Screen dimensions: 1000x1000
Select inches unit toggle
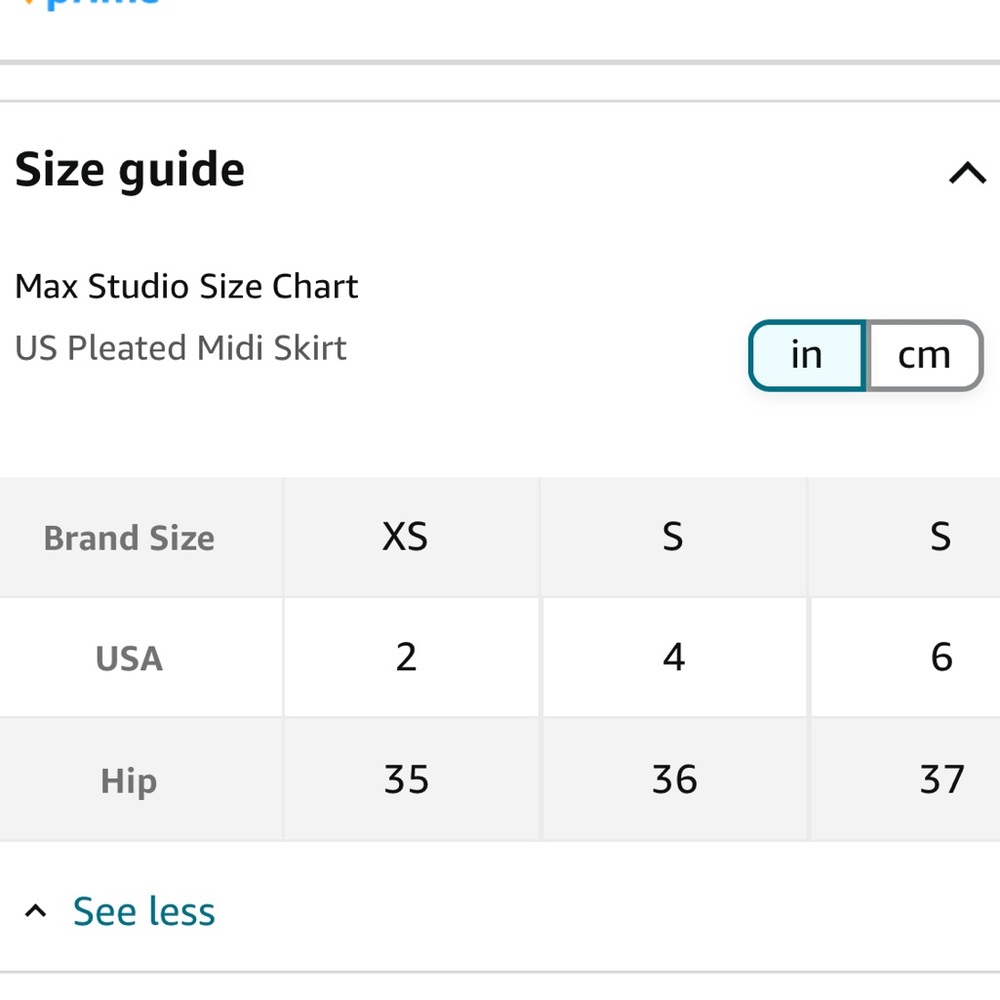click(x=807, y=355)
